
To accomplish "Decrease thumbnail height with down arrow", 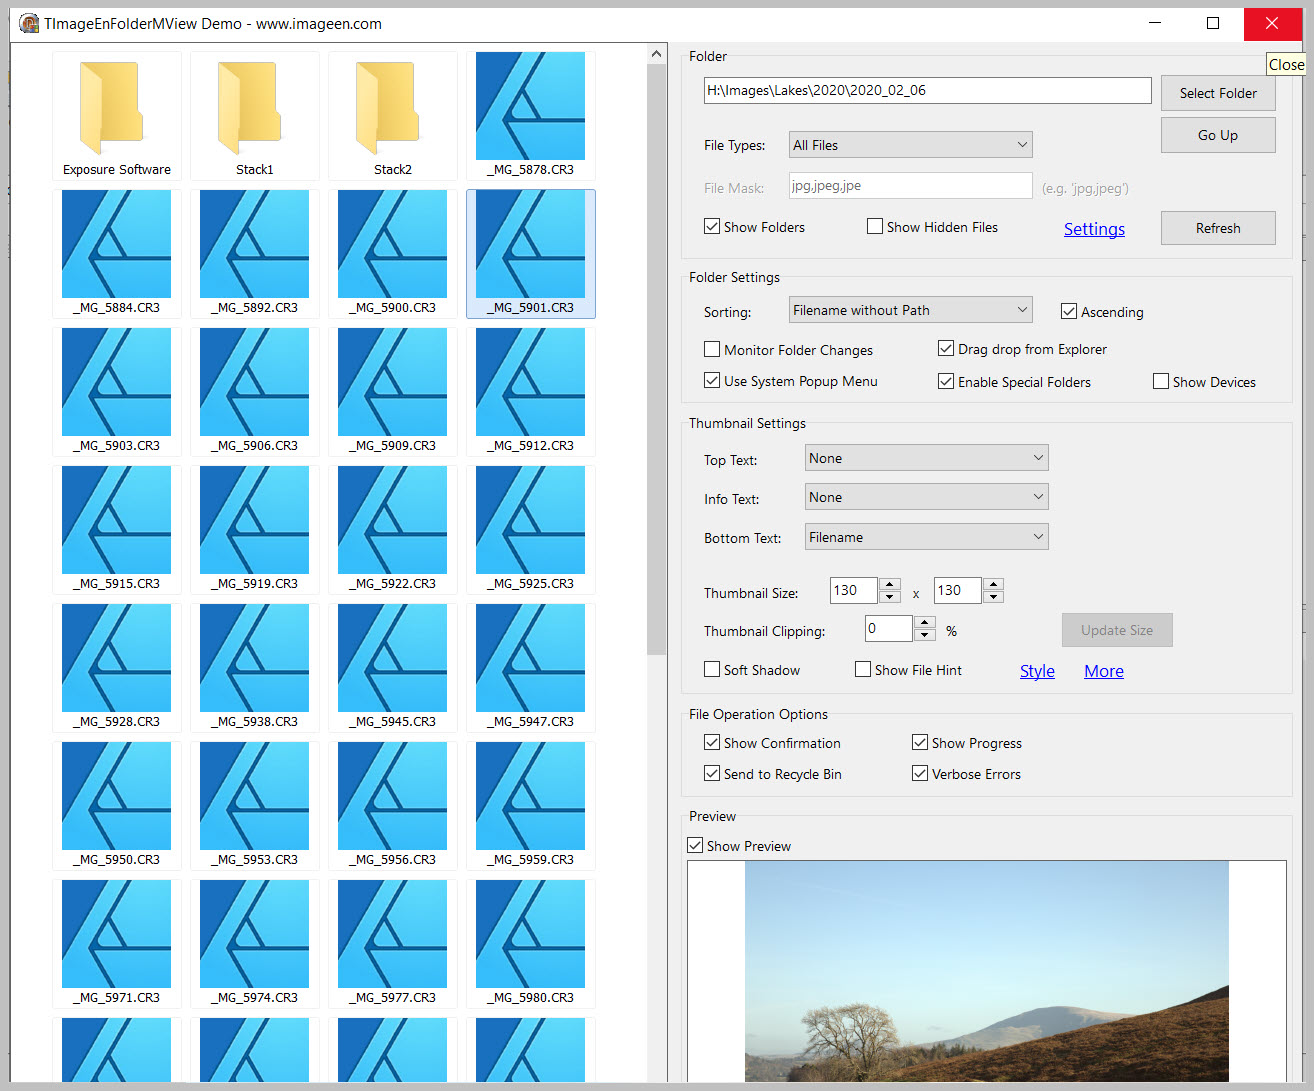I will point(993,597).
